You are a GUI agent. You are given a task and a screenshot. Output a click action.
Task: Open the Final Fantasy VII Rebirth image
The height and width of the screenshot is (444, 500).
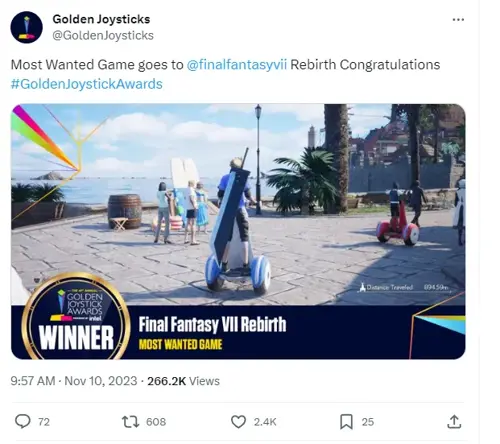[238, 232]
